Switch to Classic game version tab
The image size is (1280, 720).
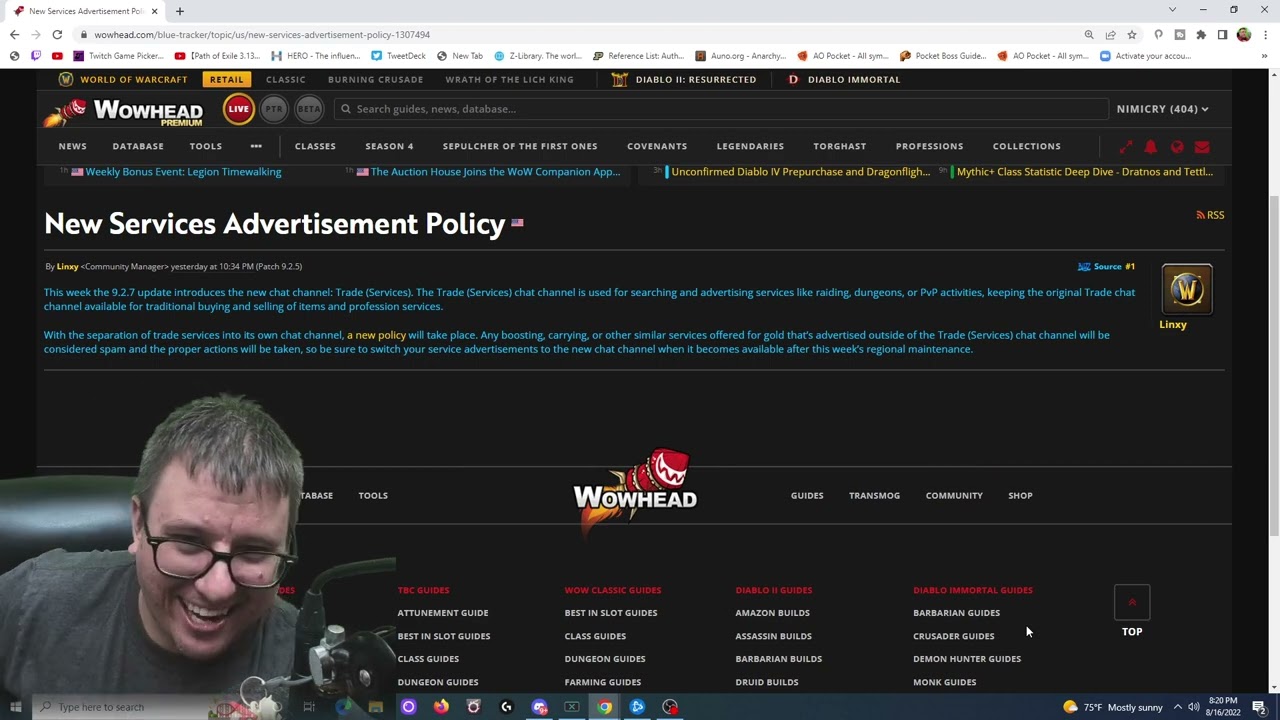[x=285, y=79]
